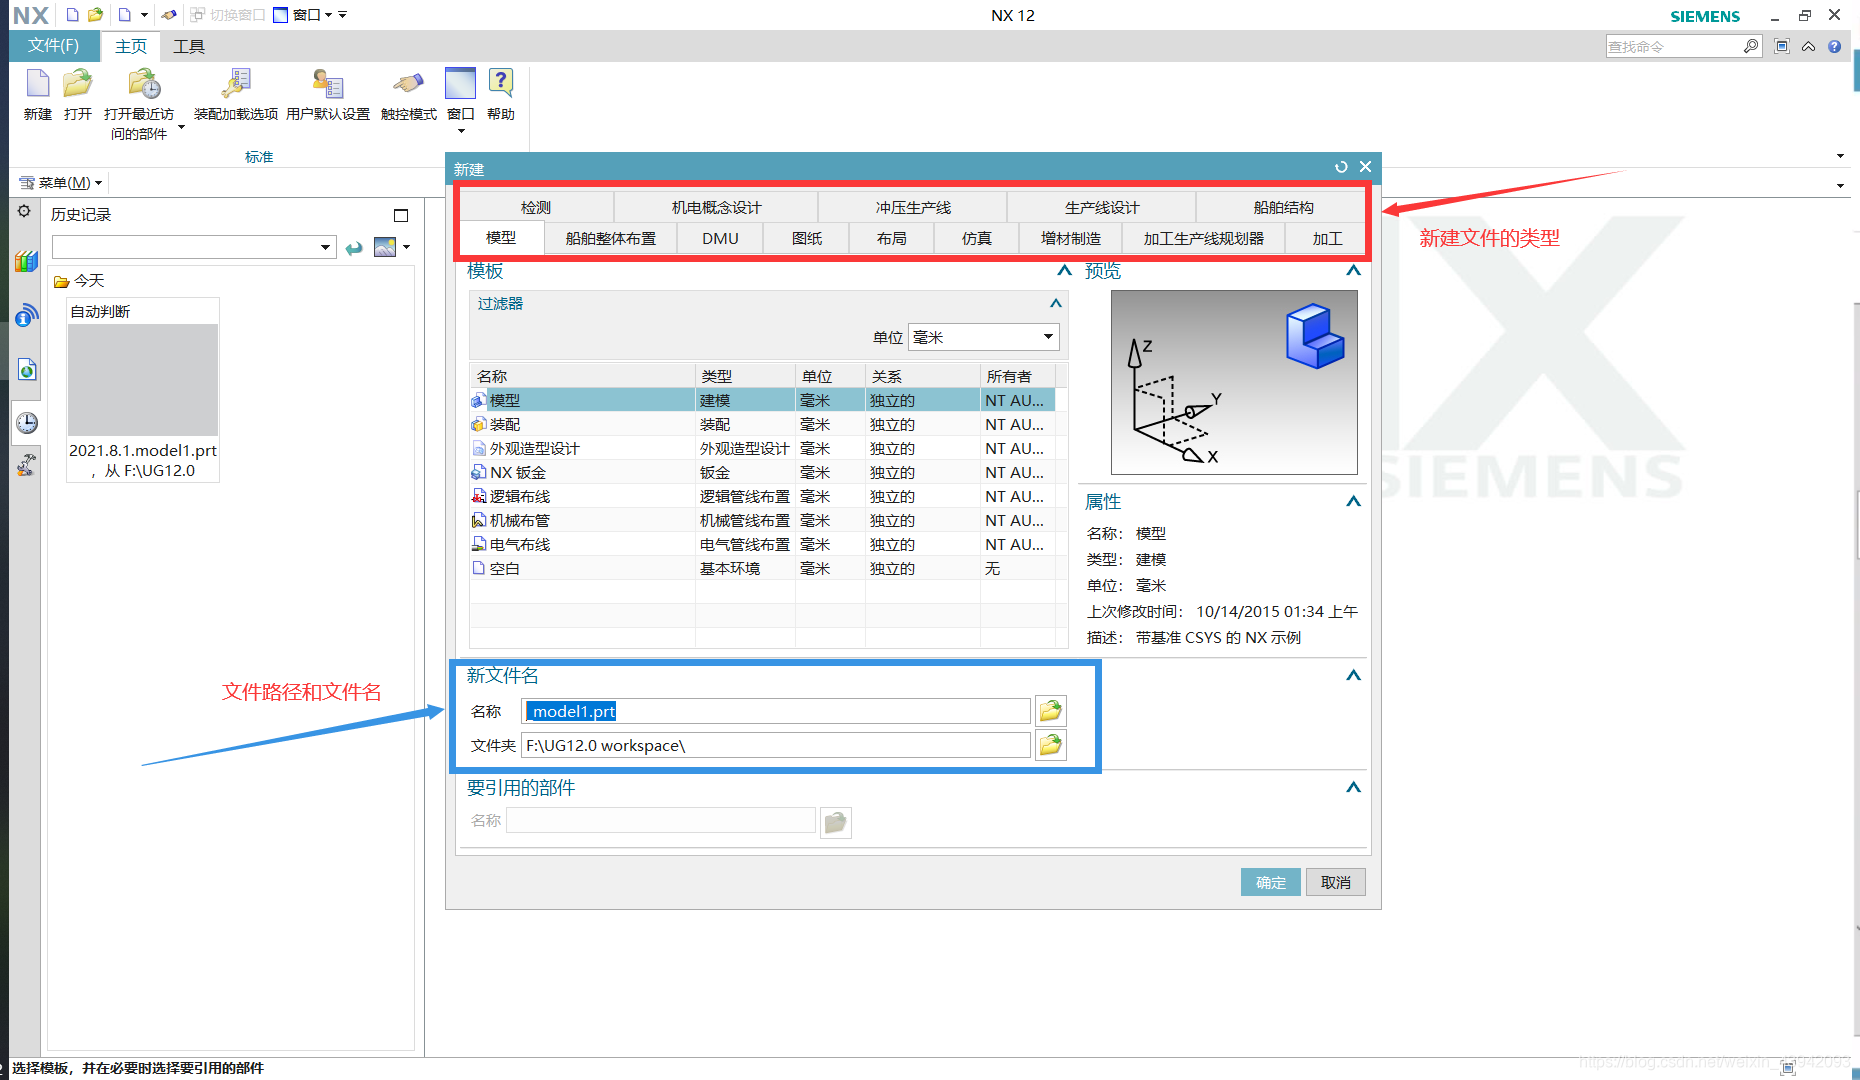The width and height of the screenshot is (1860, 1080).
Task: Open the File (文件) menu tab
Action: pos(54,46)
